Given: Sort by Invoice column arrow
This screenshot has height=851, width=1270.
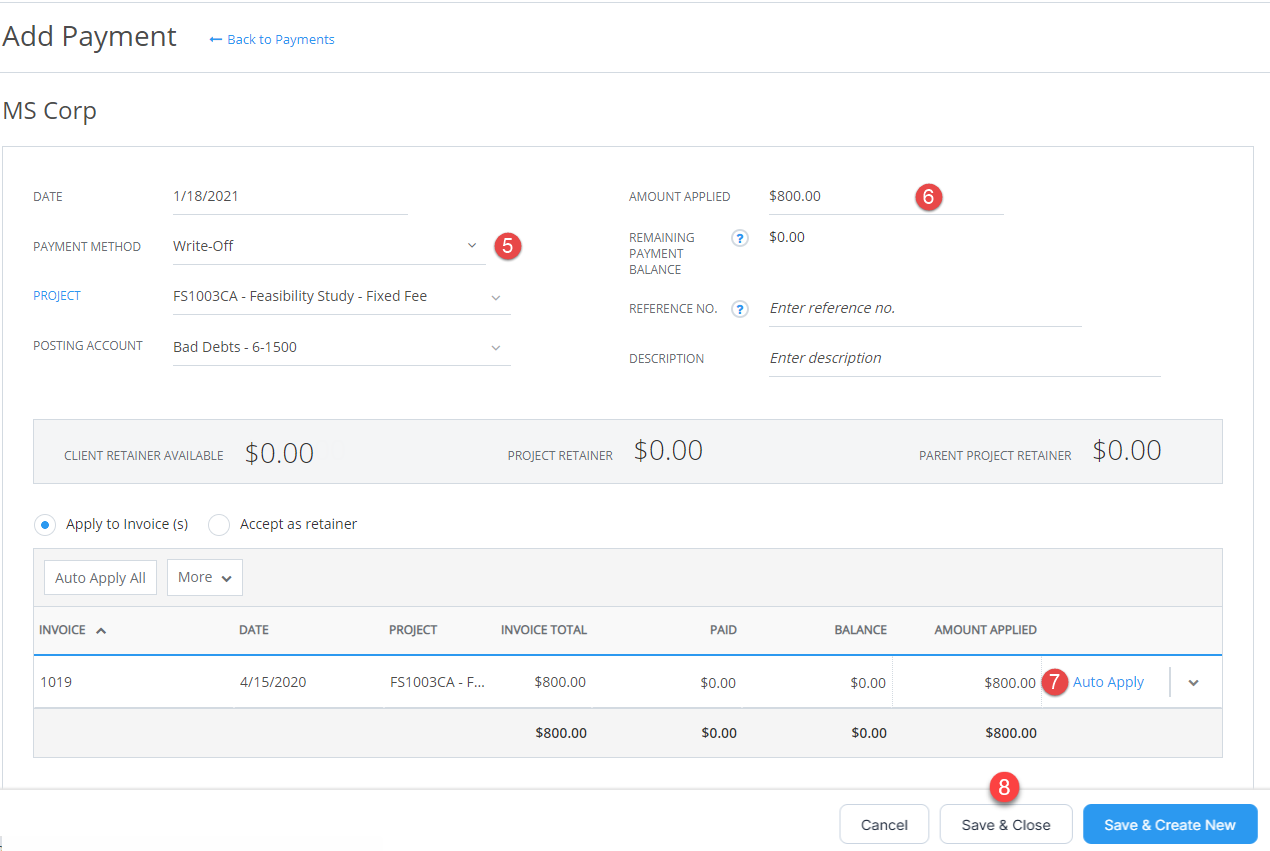Looking at the screenshot, I should (x=101, y=631).
